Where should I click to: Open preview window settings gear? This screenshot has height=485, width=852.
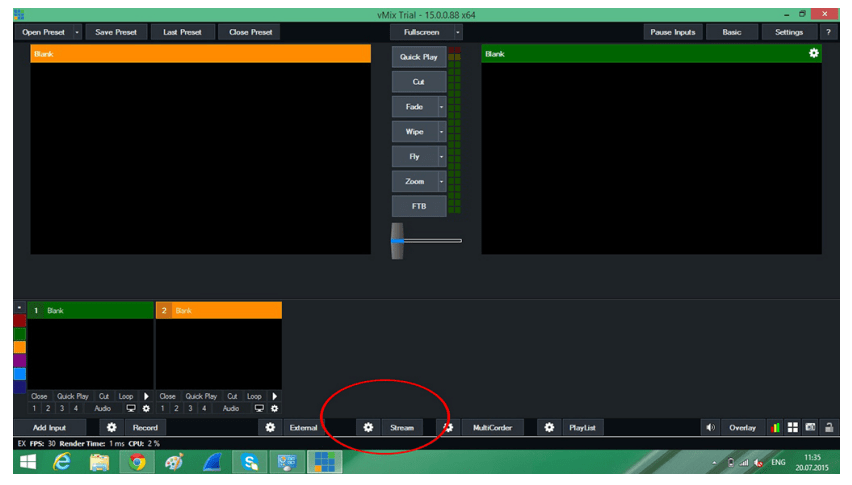click(x=813, y=53)
